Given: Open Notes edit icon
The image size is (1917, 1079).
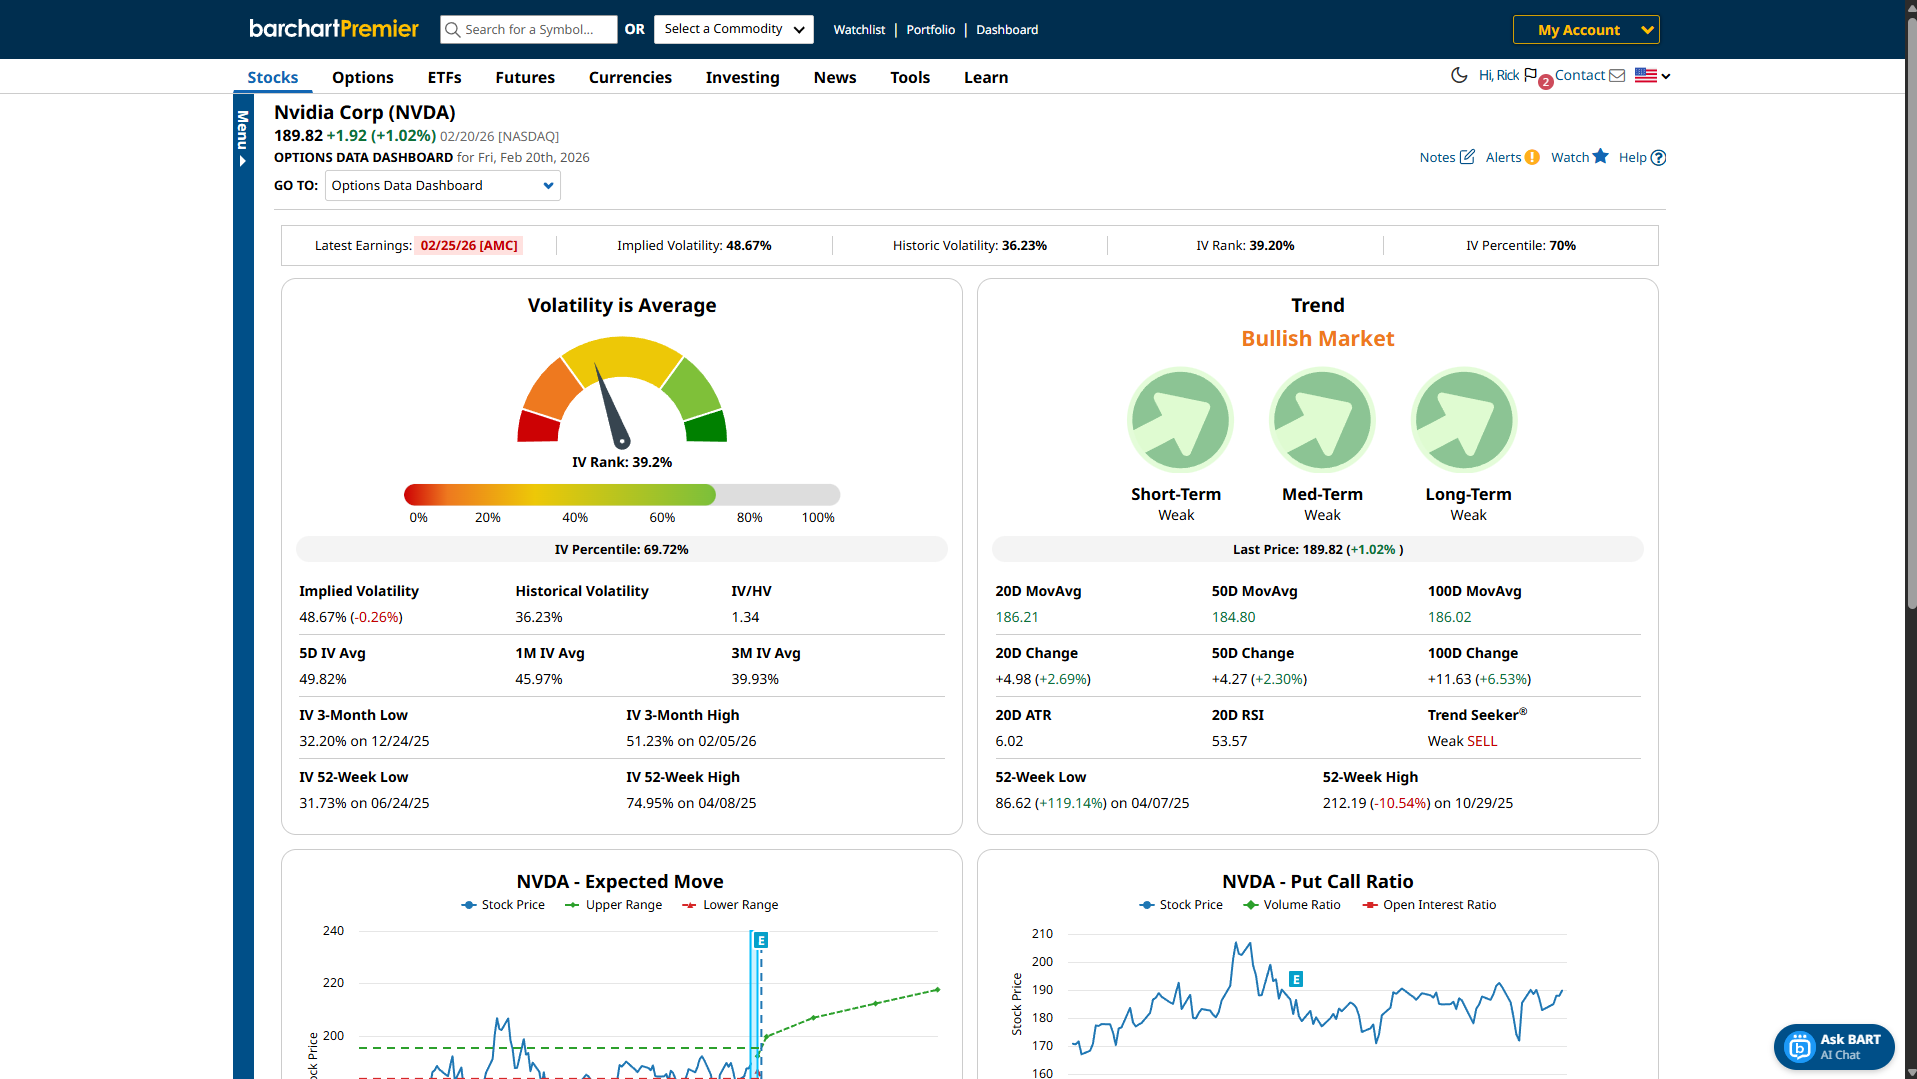Looking at the screenshot, I should point(1467,157).
